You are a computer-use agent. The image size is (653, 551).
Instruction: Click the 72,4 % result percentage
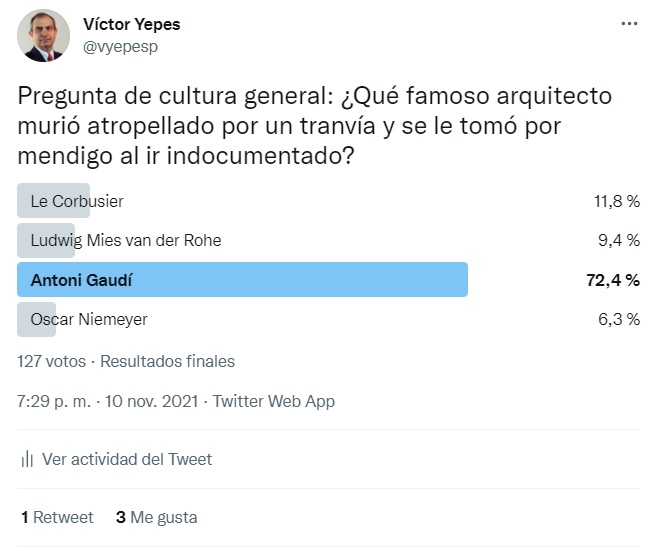[x=612, y=280]
